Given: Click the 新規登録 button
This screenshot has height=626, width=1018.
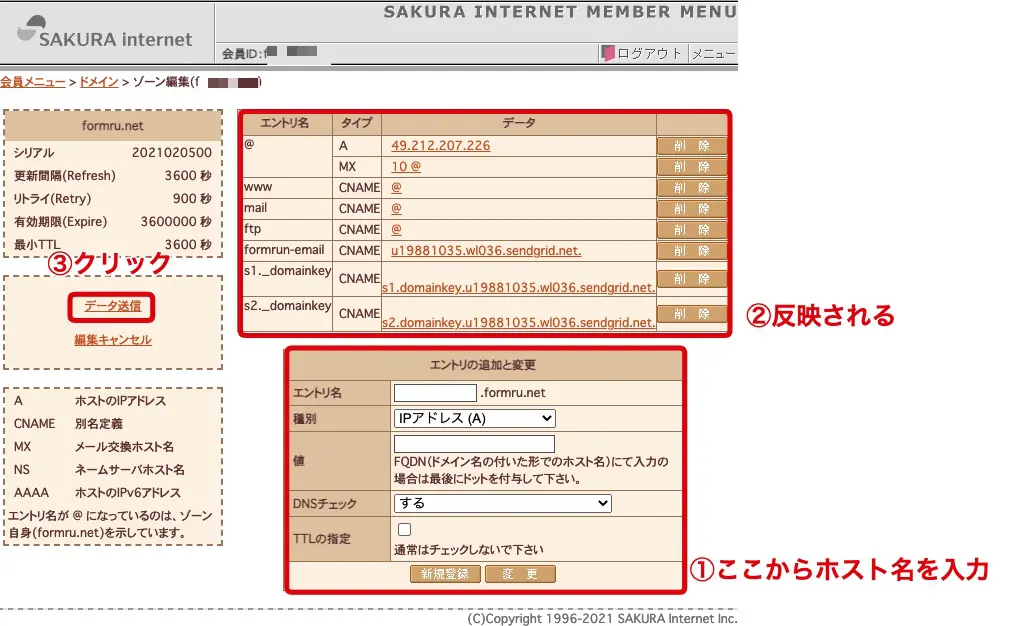Looking at the screenshot, I should click(445, 574).
